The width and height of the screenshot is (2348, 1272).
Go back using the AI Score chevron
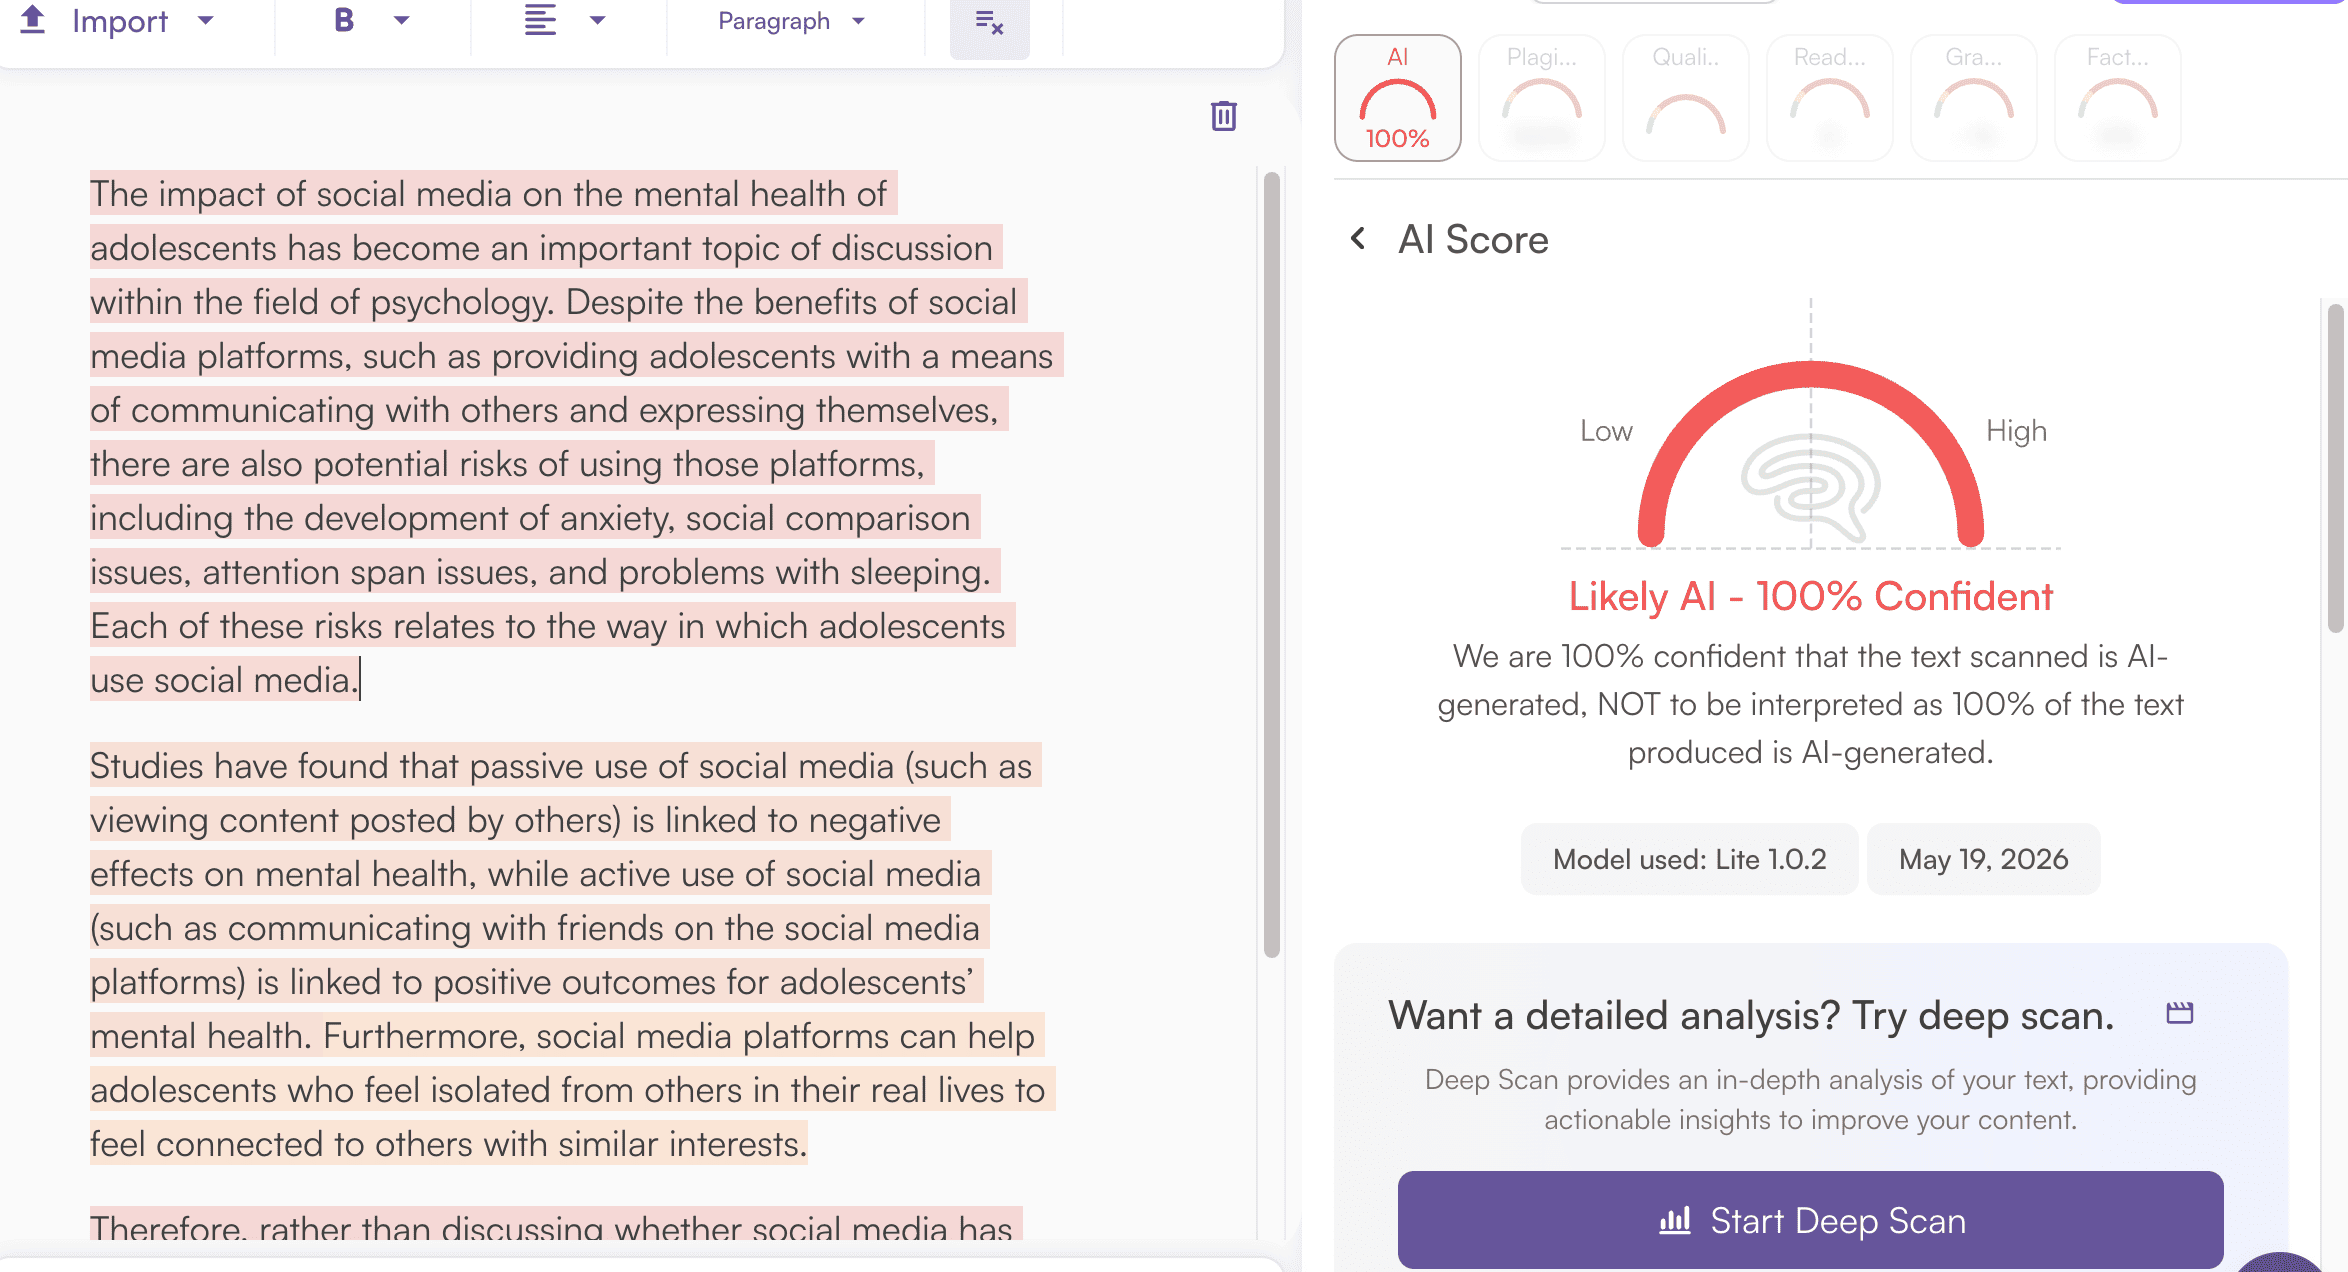pos(1358,239)
